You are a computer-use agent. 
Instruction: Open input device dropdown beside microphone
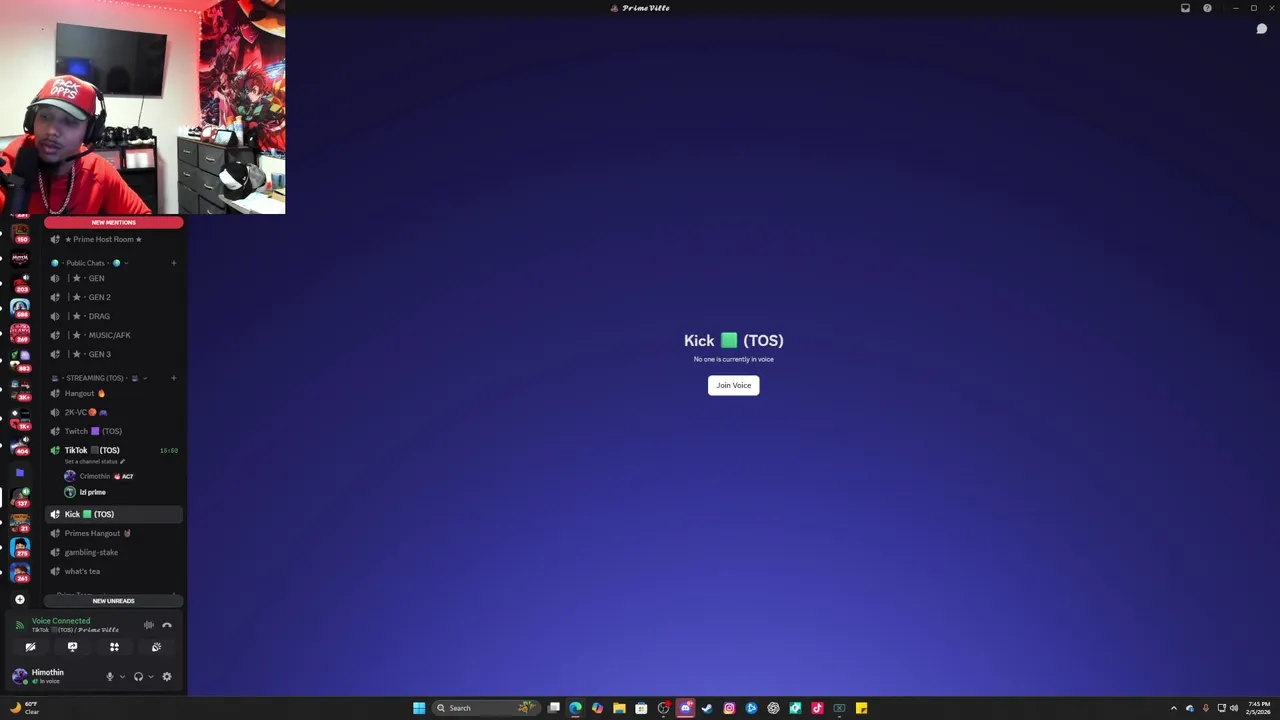(122, 677)
